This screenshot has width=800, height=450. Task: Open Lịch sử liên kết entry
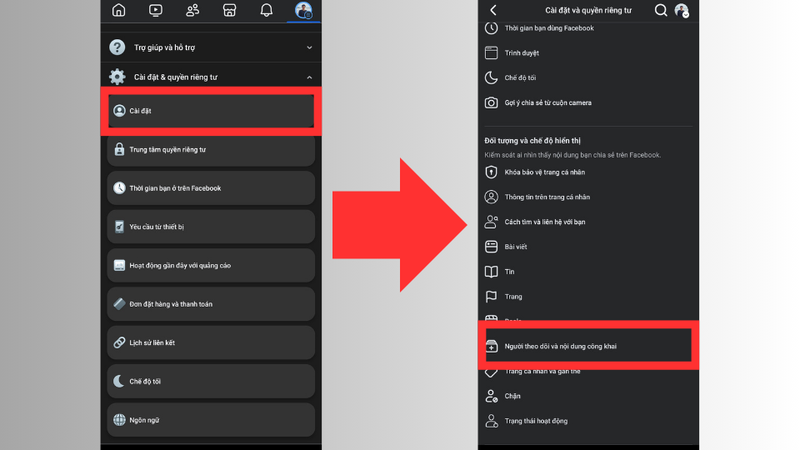pos(211,343)
